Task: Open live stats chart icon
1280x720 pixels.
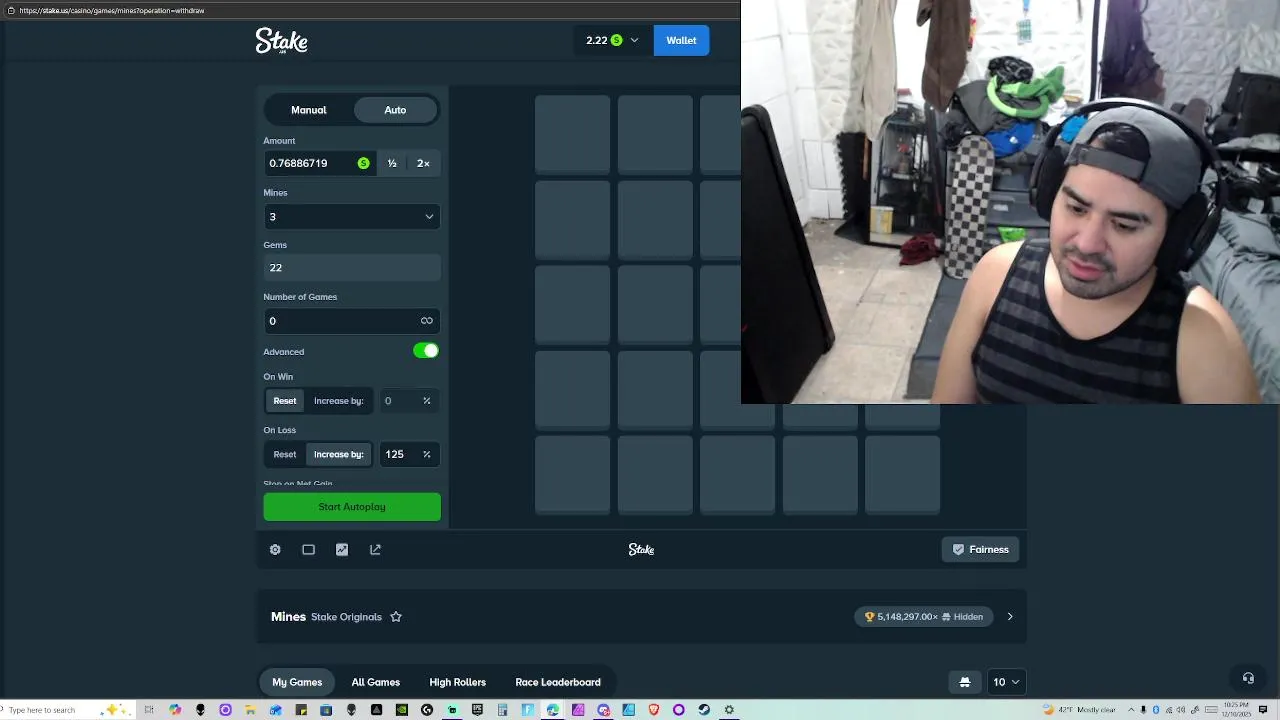Action: pos(342,549)
